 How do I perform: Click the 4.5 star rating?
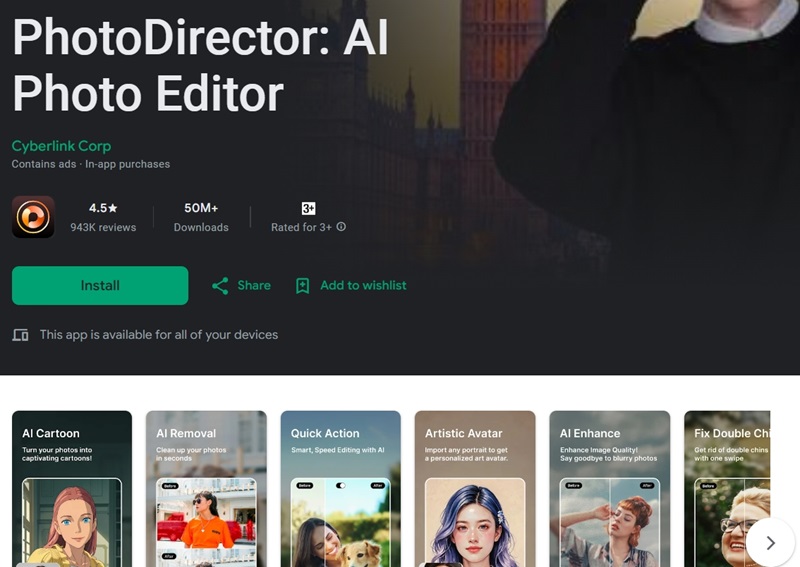point(103,208)
